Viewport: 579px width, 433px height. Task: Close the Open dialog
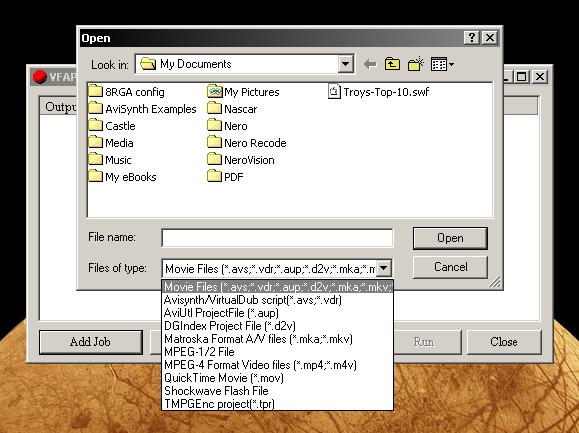(x=490, y=38)
